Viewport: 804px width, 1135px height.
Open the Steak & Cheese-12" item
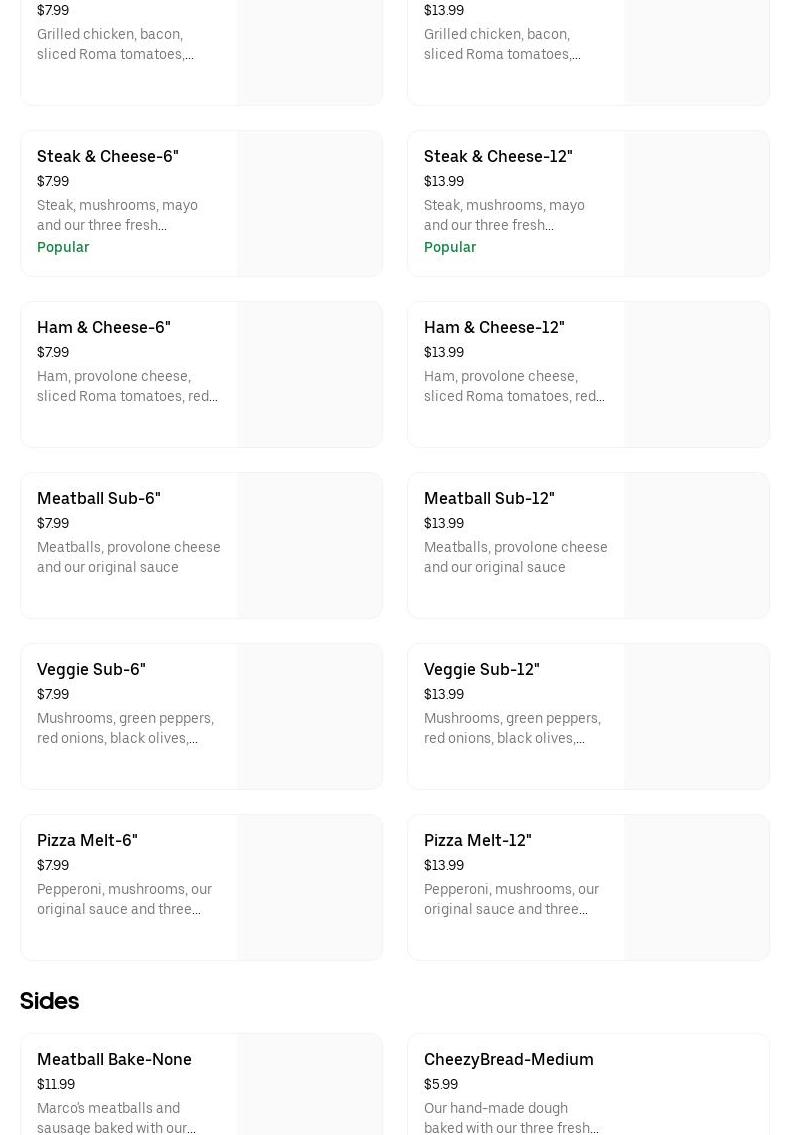(x=498, y=157)
